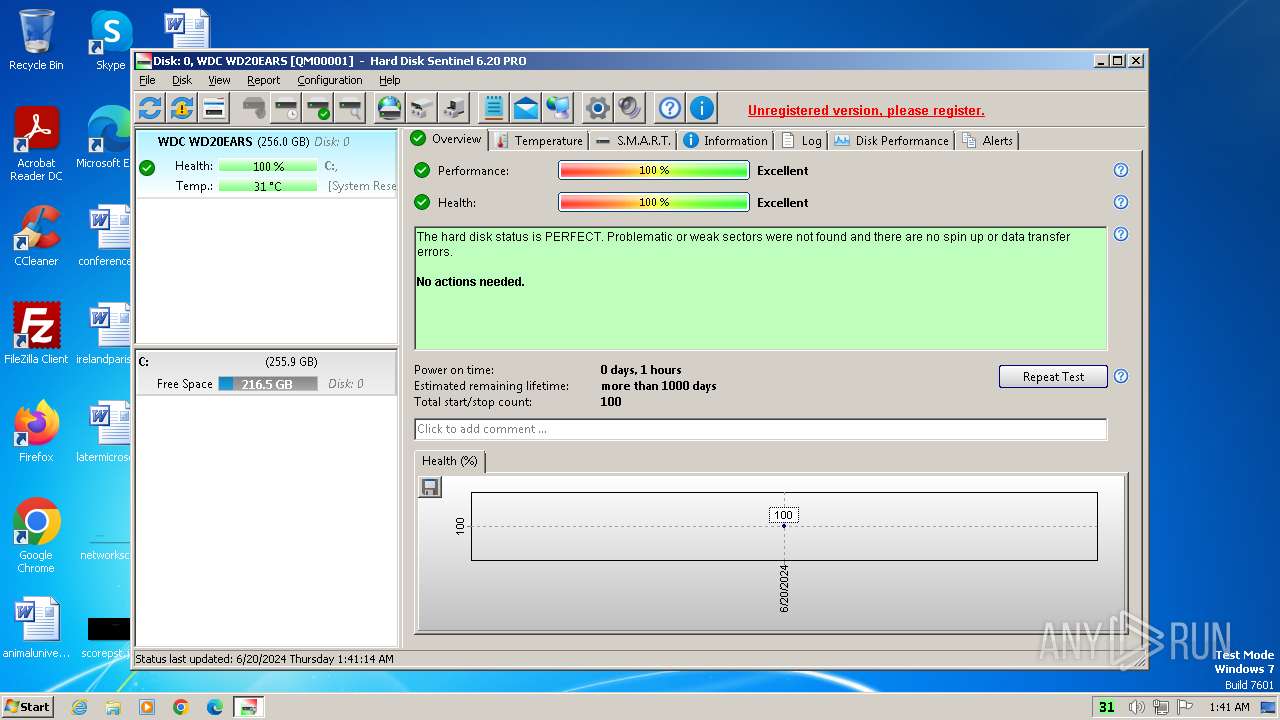1280x720 pixels.
Task: Click the globe over disk toolbar icon
Action: [x=390, y=108]
